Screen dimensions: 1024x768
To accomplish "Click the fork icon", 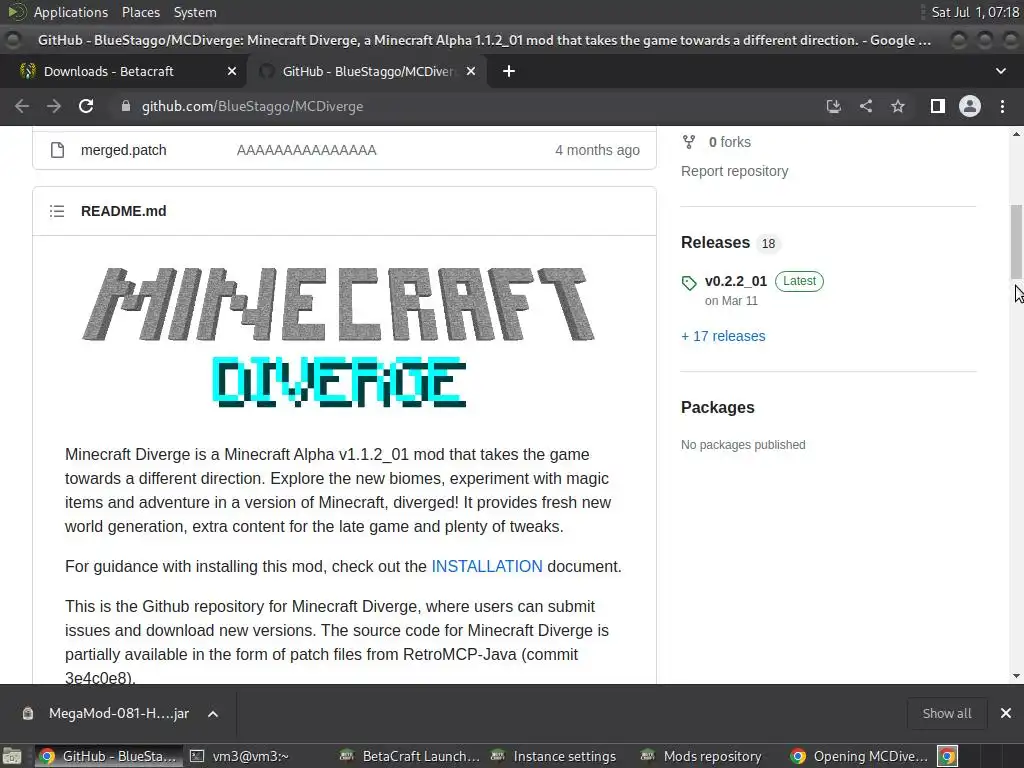I will click(689, 142).
